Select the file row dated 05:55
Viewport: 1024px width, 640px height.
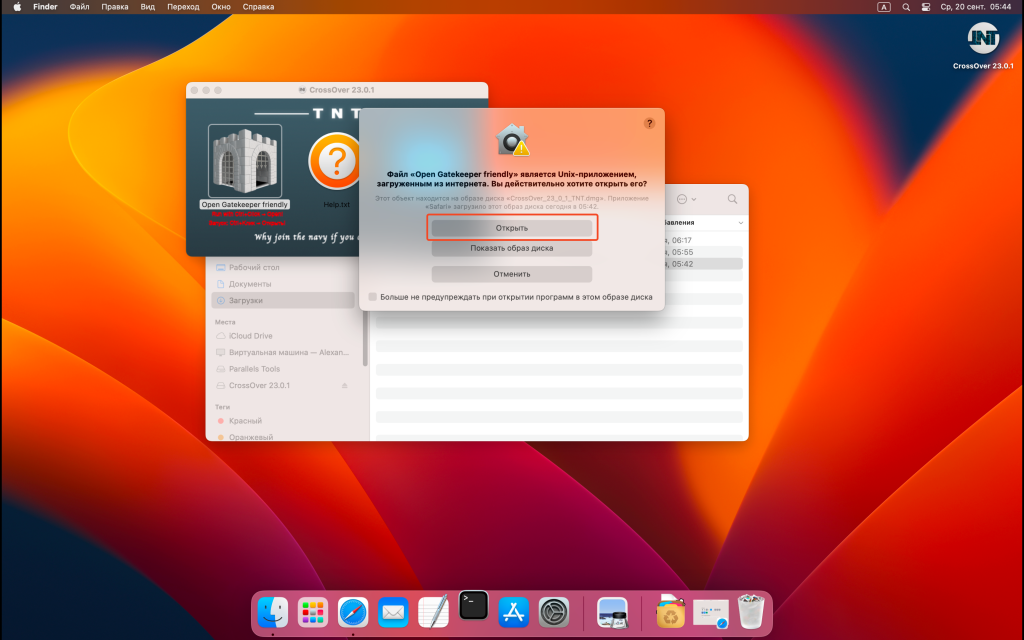(x=702, y=252)
